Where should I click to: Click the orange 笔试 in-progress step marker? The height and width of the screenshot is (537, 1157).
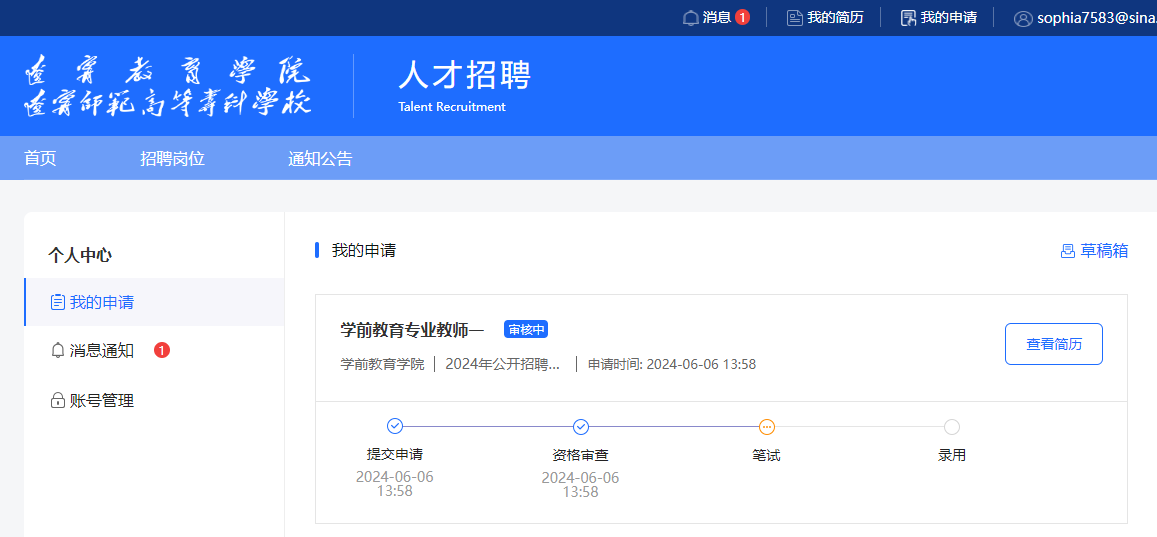coord(767,427)
